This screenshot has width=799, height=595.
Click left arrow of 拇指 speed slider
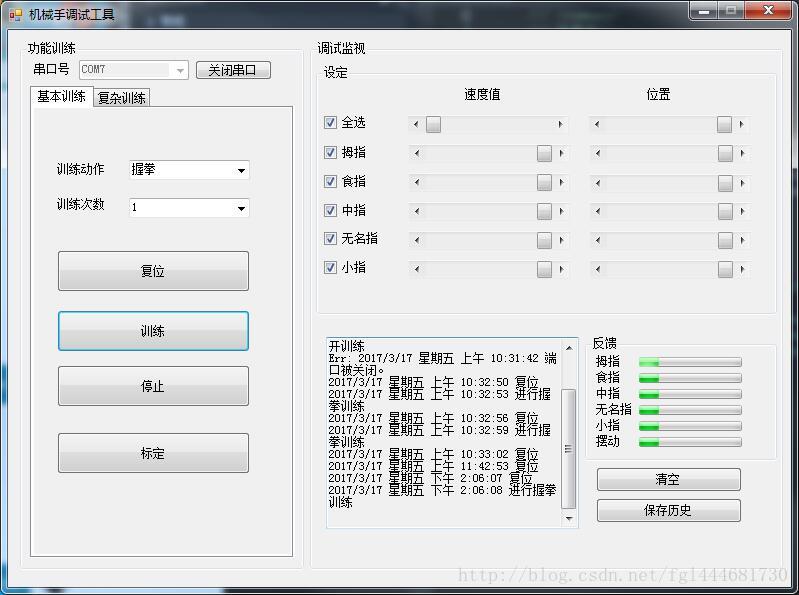pos(417,153)
